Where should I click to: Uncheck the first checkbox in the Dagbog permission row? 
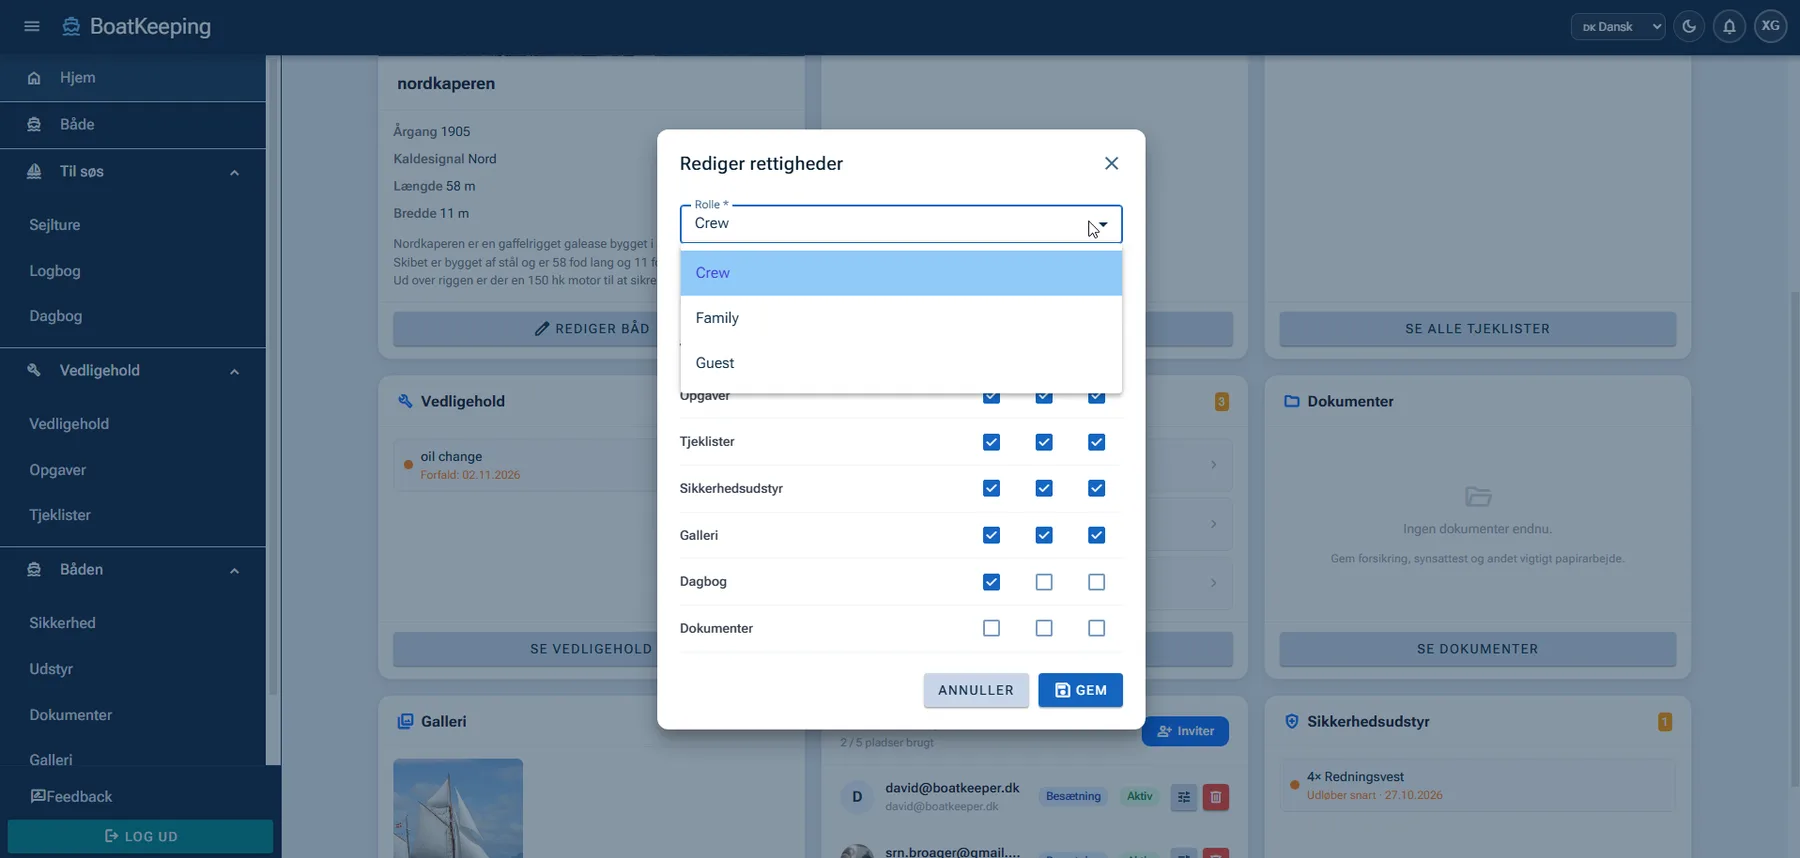coord(991,582)
